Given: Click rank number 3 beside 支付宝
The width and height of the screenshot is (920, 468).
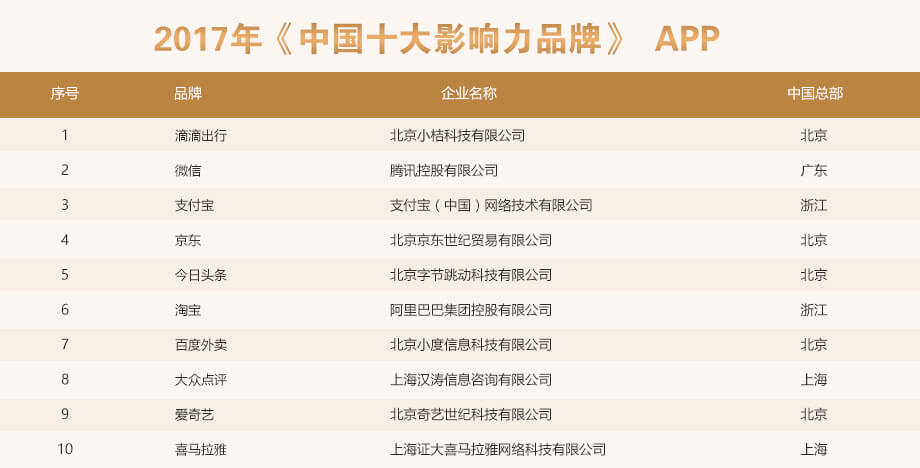Looking at the screenshot, I should pos(65,205).
